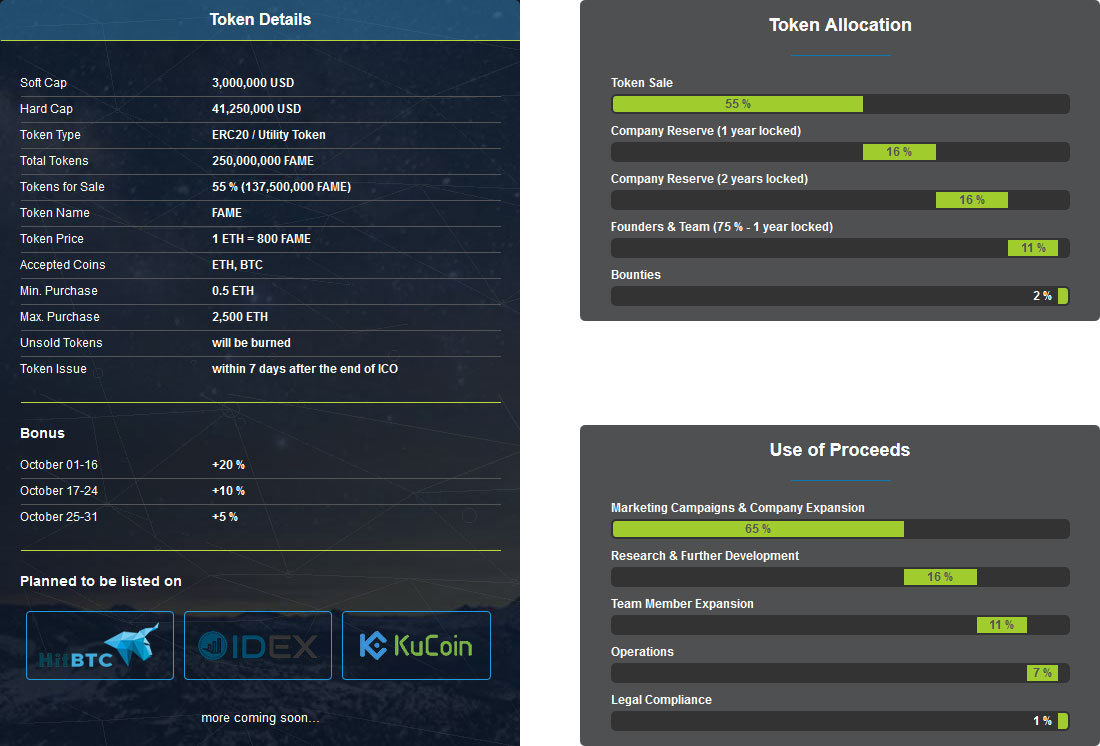Click the Operations 7% bar segment

pos(1041,673)
